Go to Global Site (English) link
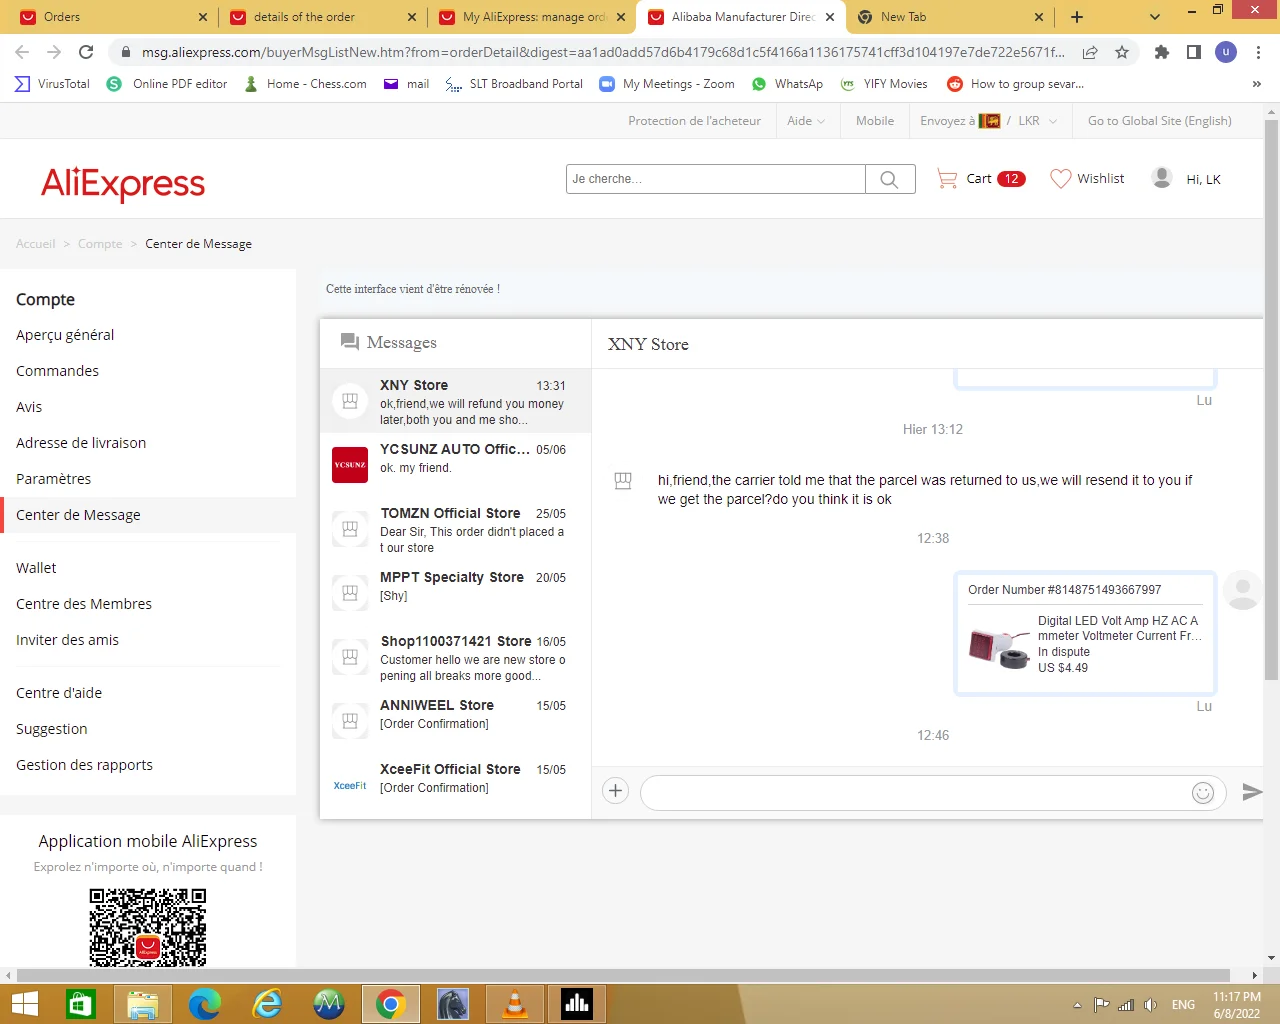Image resolution: width=1280 pixels, height=1024 pixels. [1160, 121]
